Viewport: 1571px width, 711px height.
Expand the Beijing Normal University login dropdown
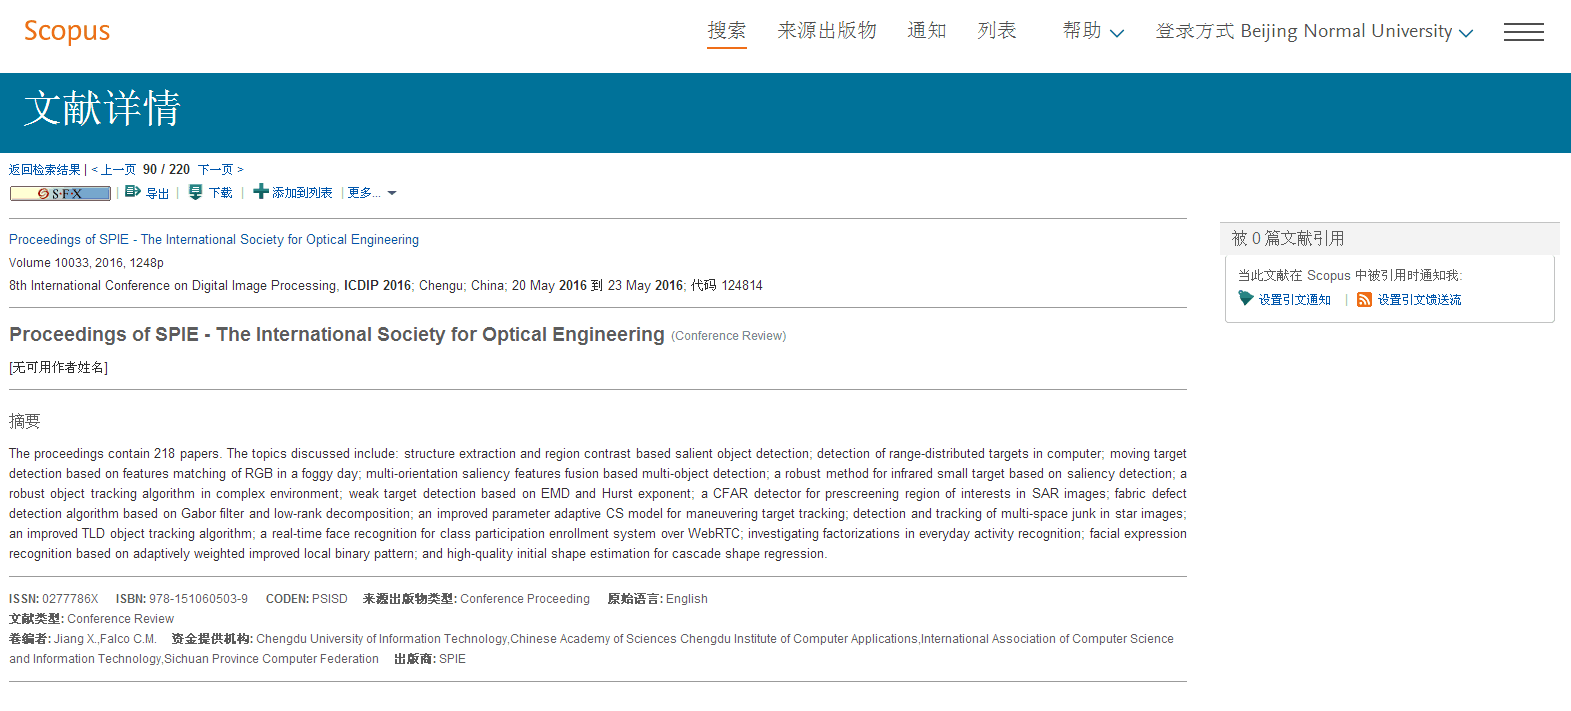coord(1314,31)
